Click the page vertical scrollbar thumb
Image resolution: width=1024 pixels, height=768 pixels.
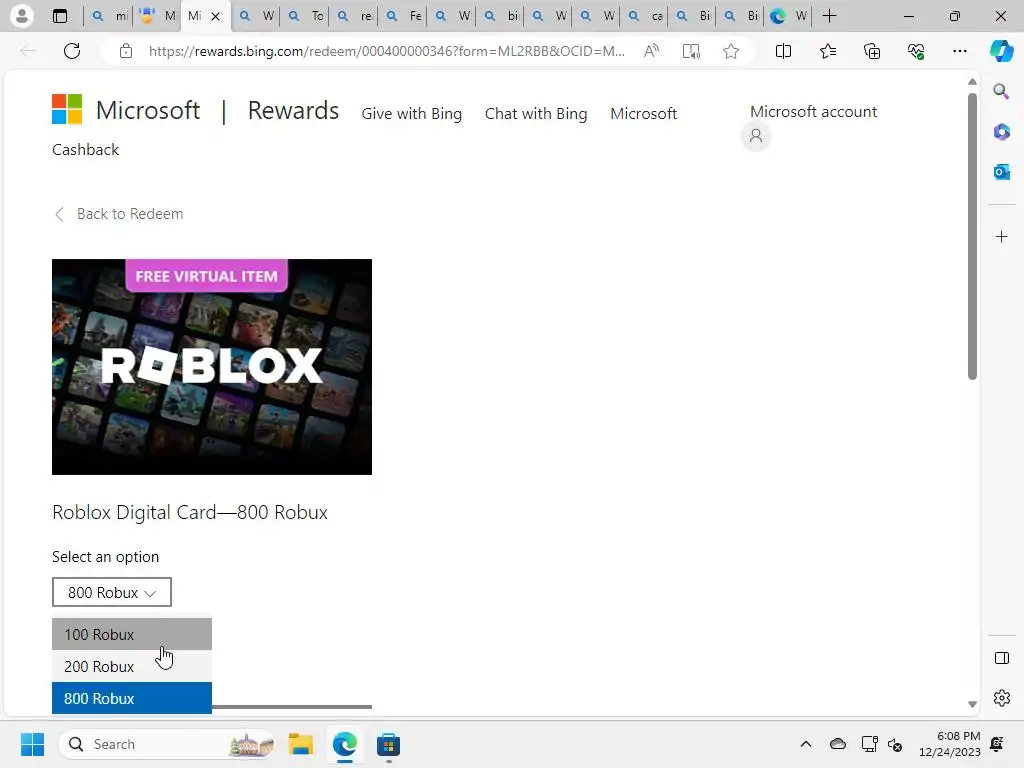click(x=972, y=235)
